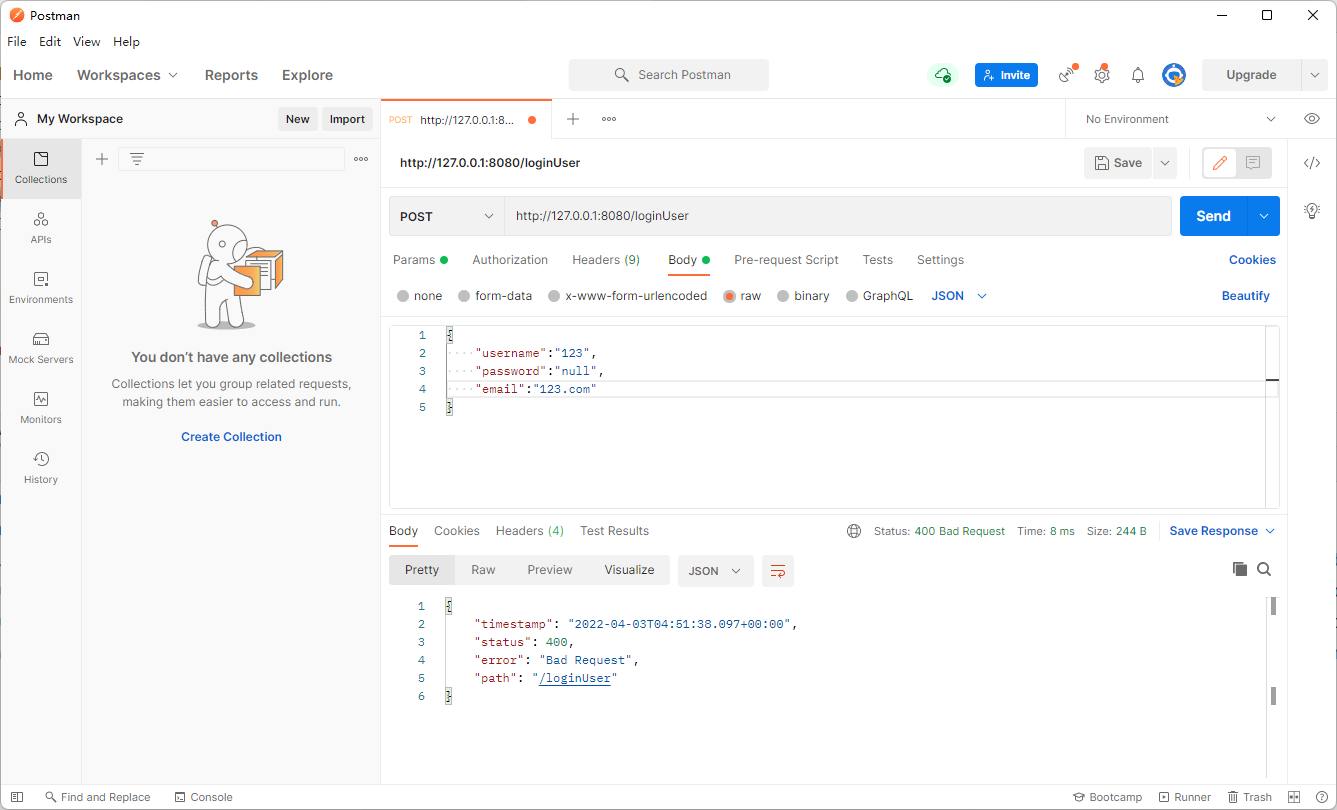The width and height of the screenshot is (1337, 810).
Task: Open the Save button dropdown arrow
Action: pos(1164,163)
